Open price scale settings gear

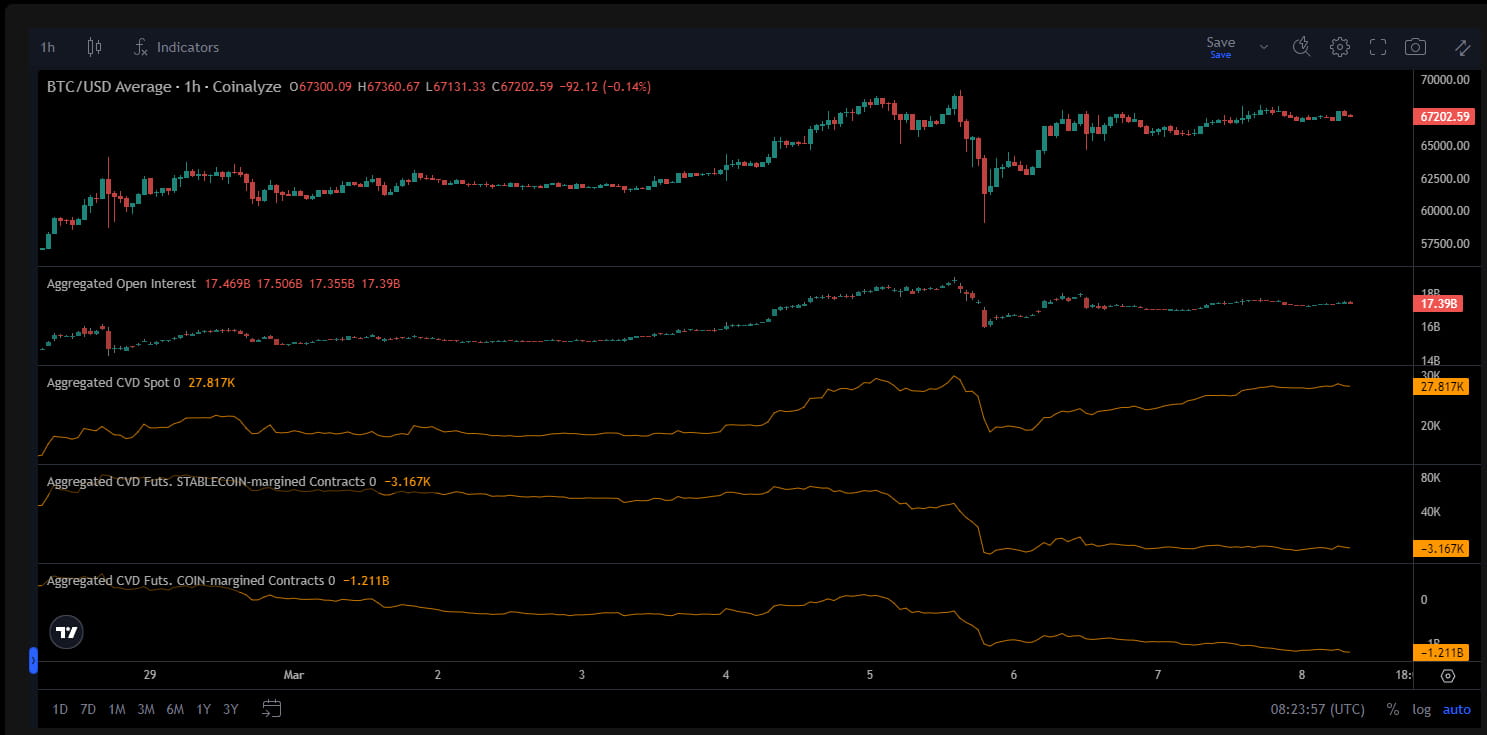point(1448,677)
